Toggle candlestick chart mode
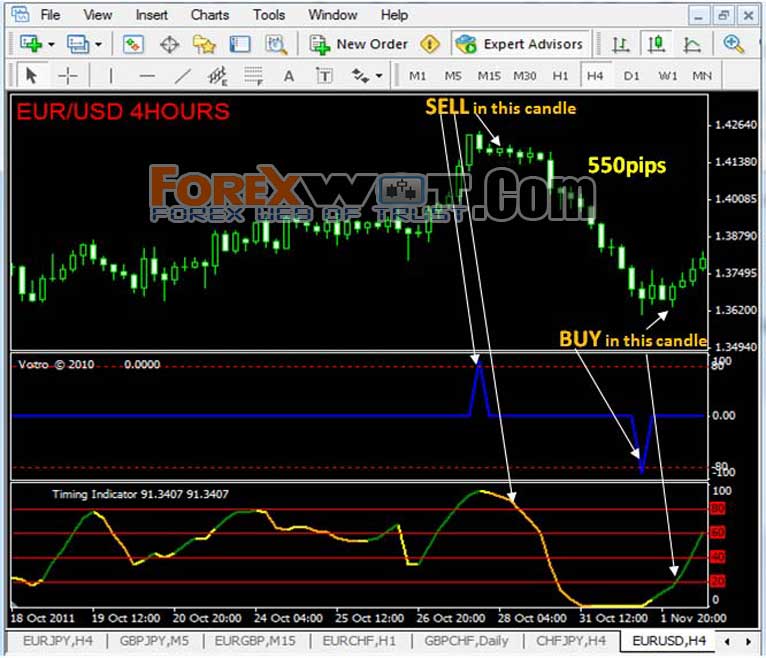The image size is (766, 658). pyautogui.click(x=657, y=44)
